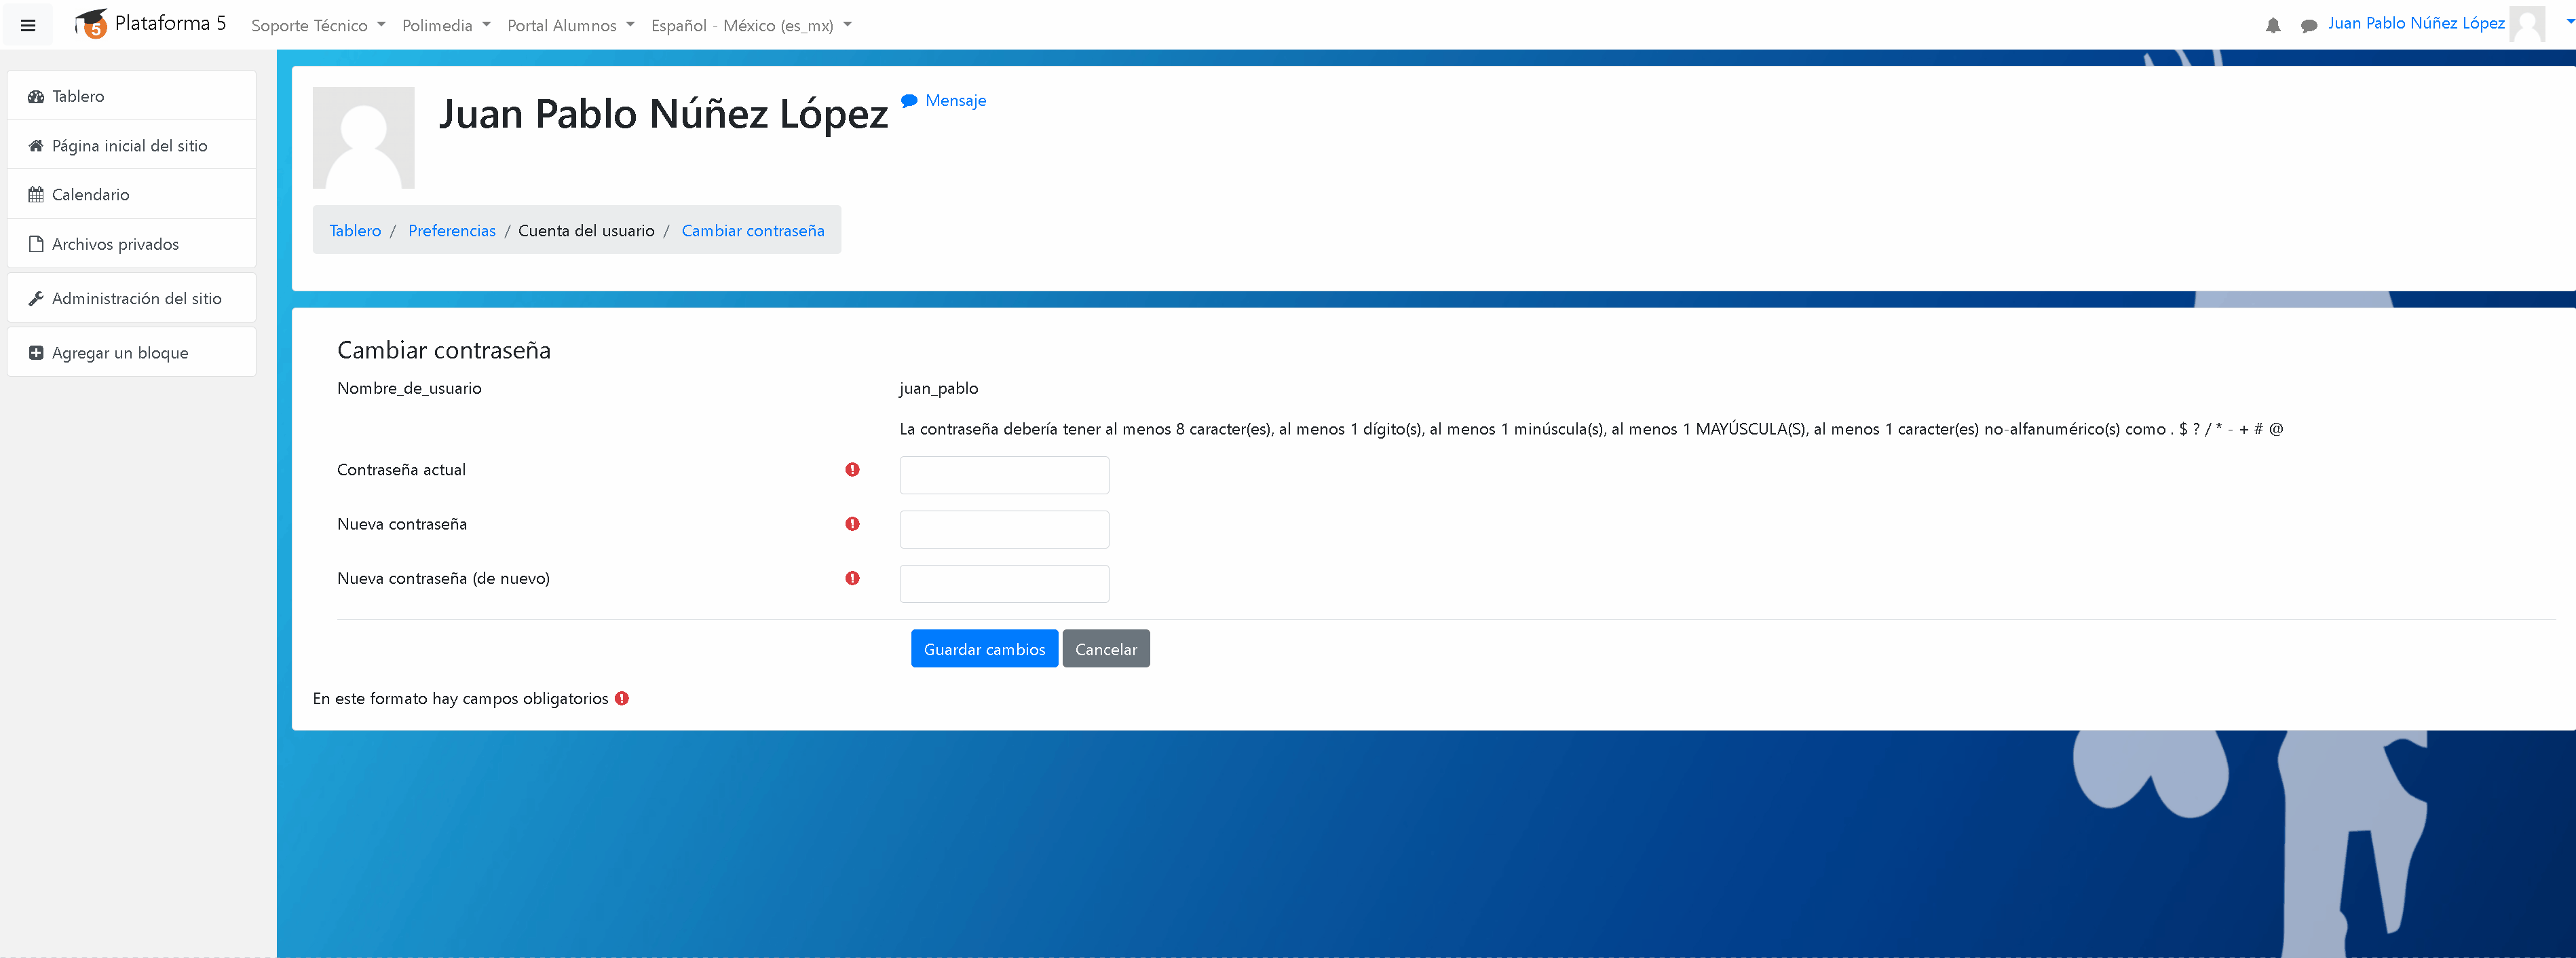This screenshot has width=2576, height=958.
Task: Click Guardar cambios button
Action: [x=984, y=649]
